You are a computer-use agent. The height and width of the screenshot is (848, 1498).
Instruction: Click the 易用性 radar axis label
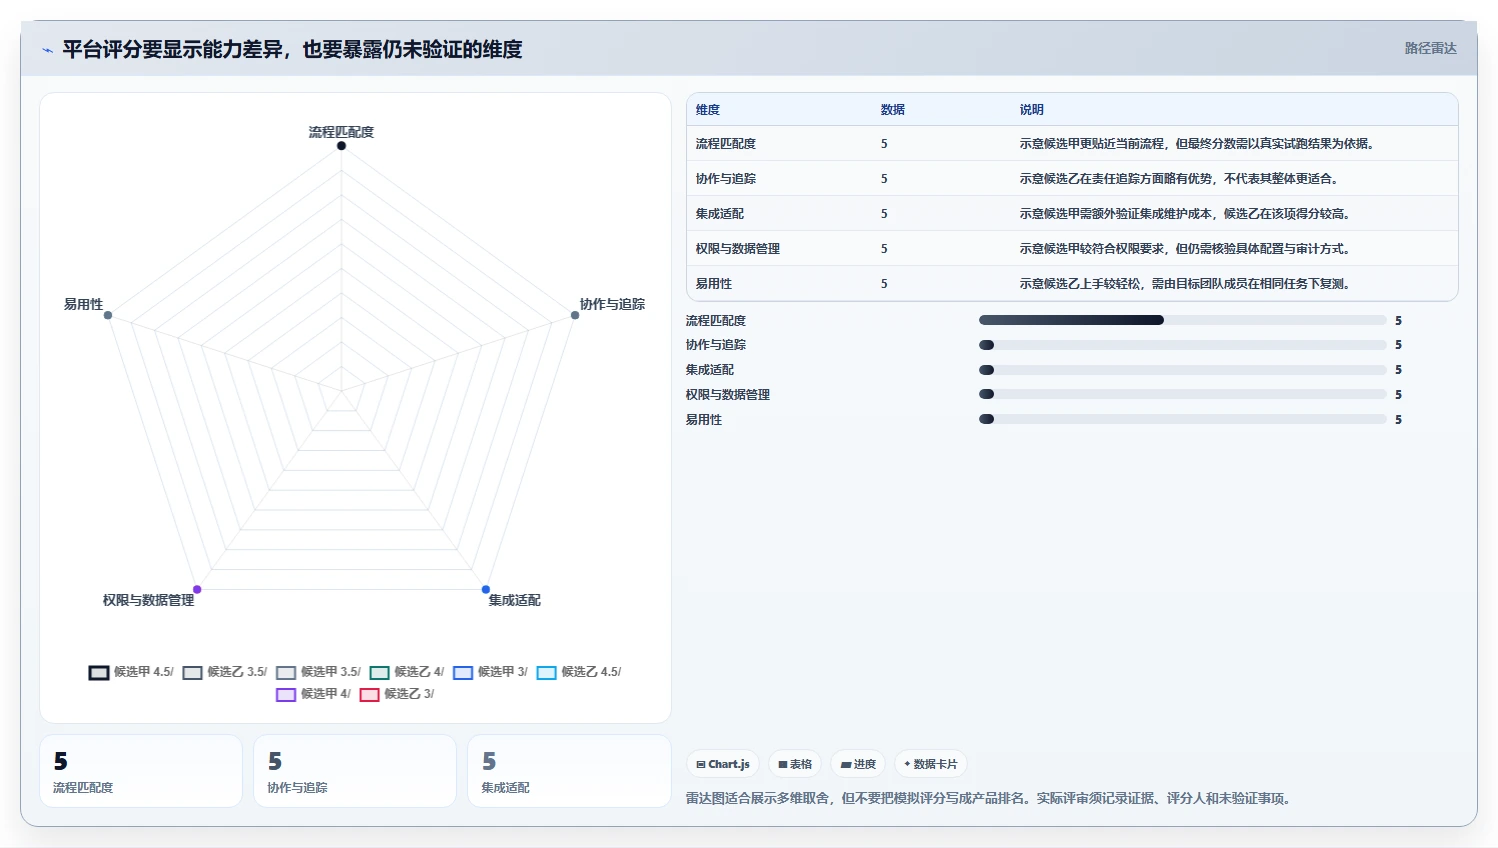tap(83, 304)
